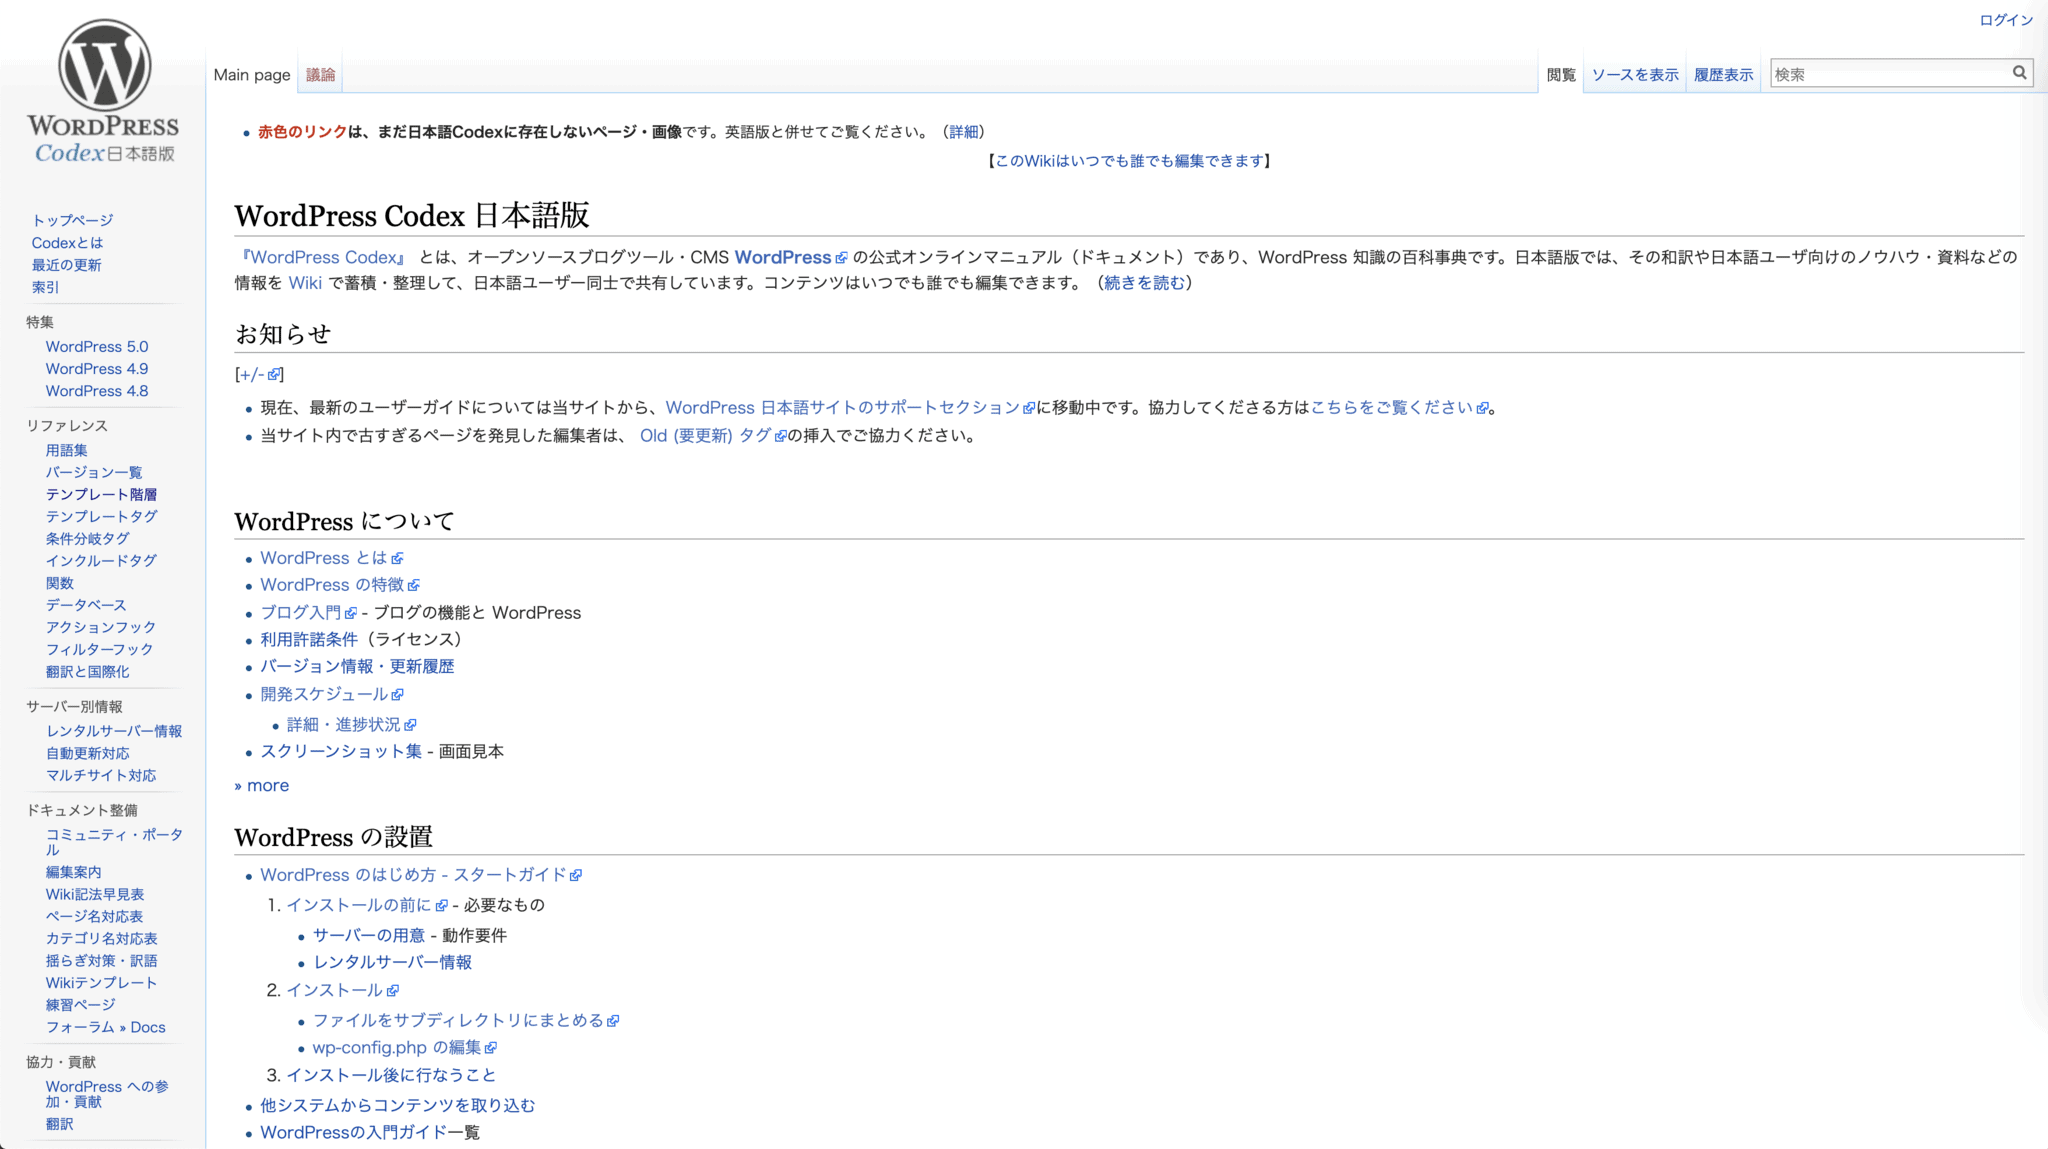This screenshot has width=2048, height=1149.
Task: Click external link icon beside wp-config.php の編集
Action: (x=489, y=1047)
